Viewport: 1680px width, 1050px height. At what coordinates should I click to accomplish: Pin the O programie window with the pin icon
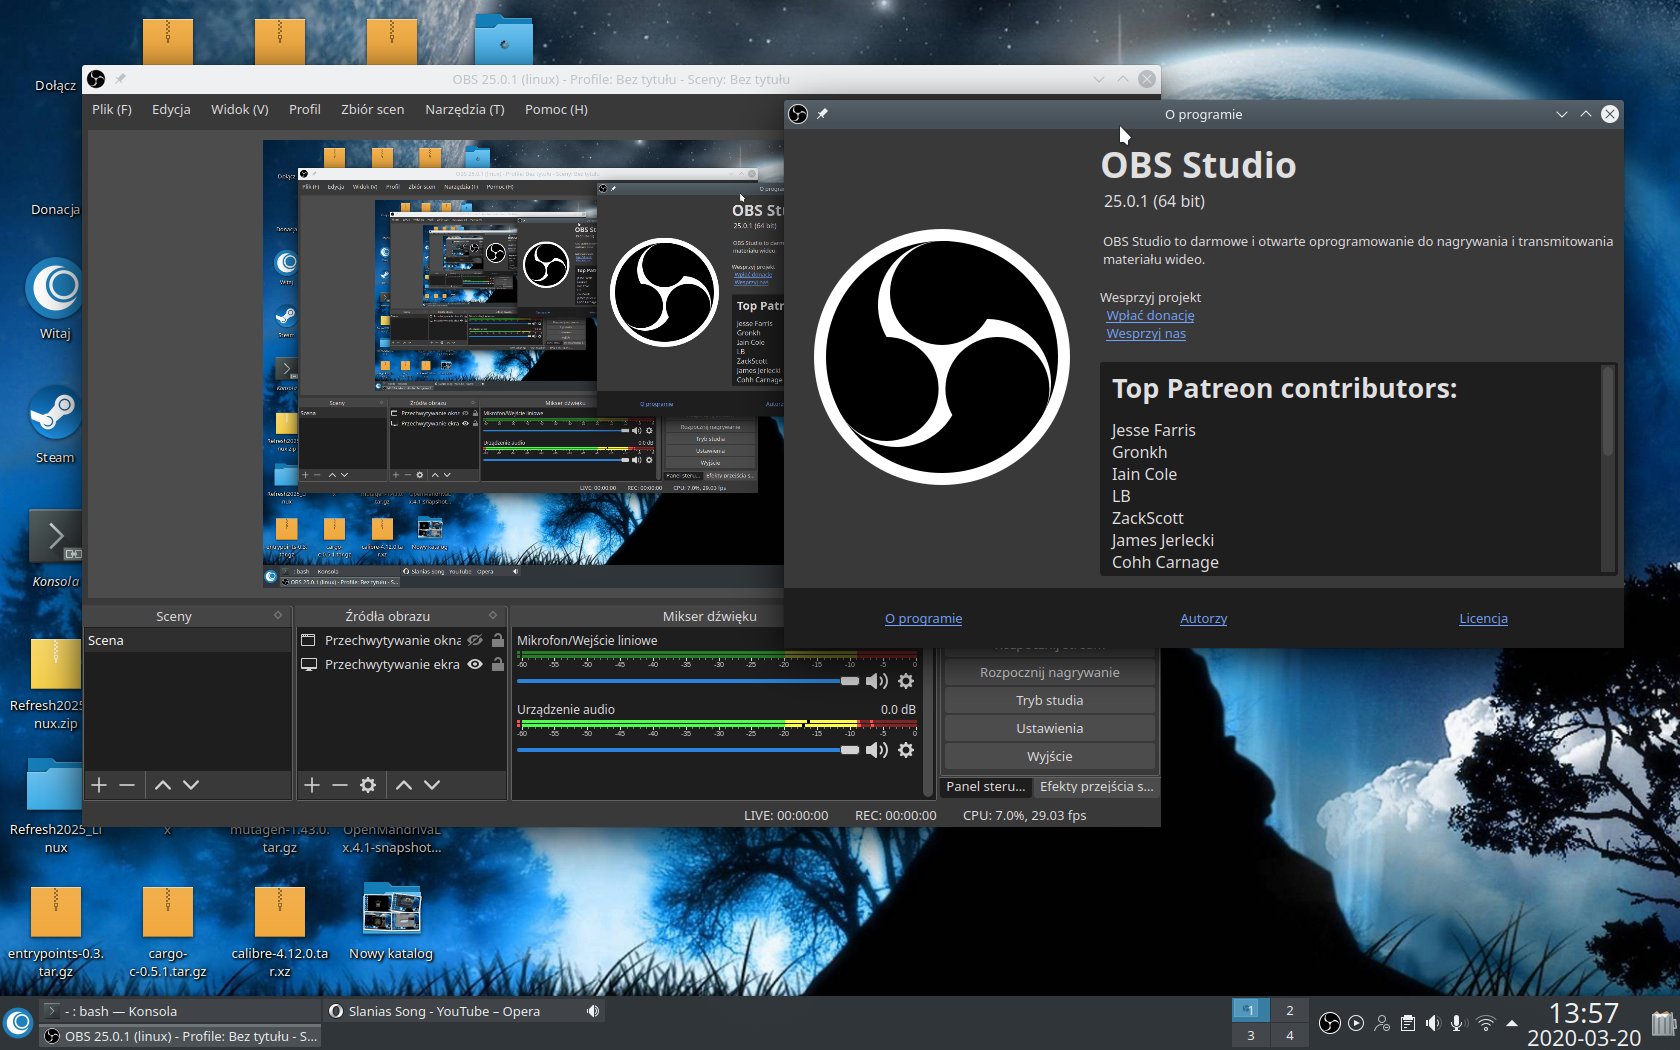point(823,114)
